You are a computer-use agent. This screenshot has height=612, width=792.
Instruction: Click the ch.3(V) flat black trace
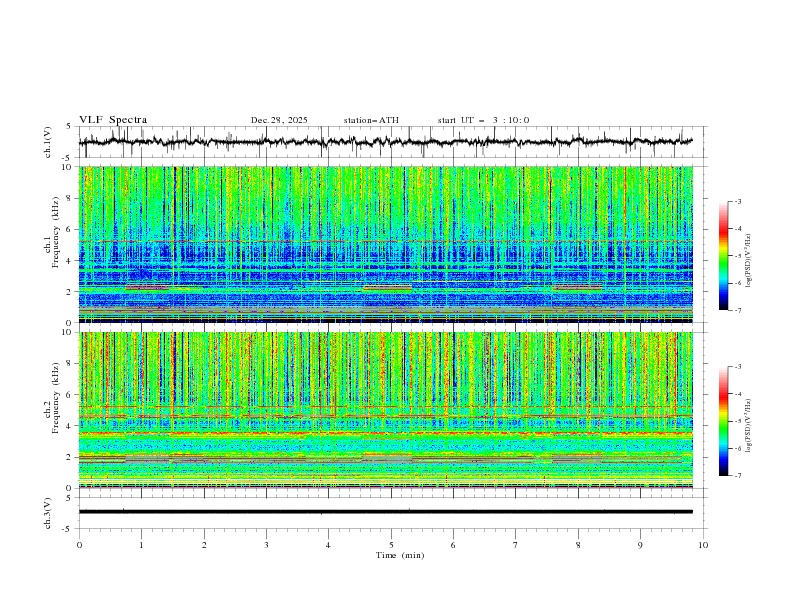pos(390,512)
